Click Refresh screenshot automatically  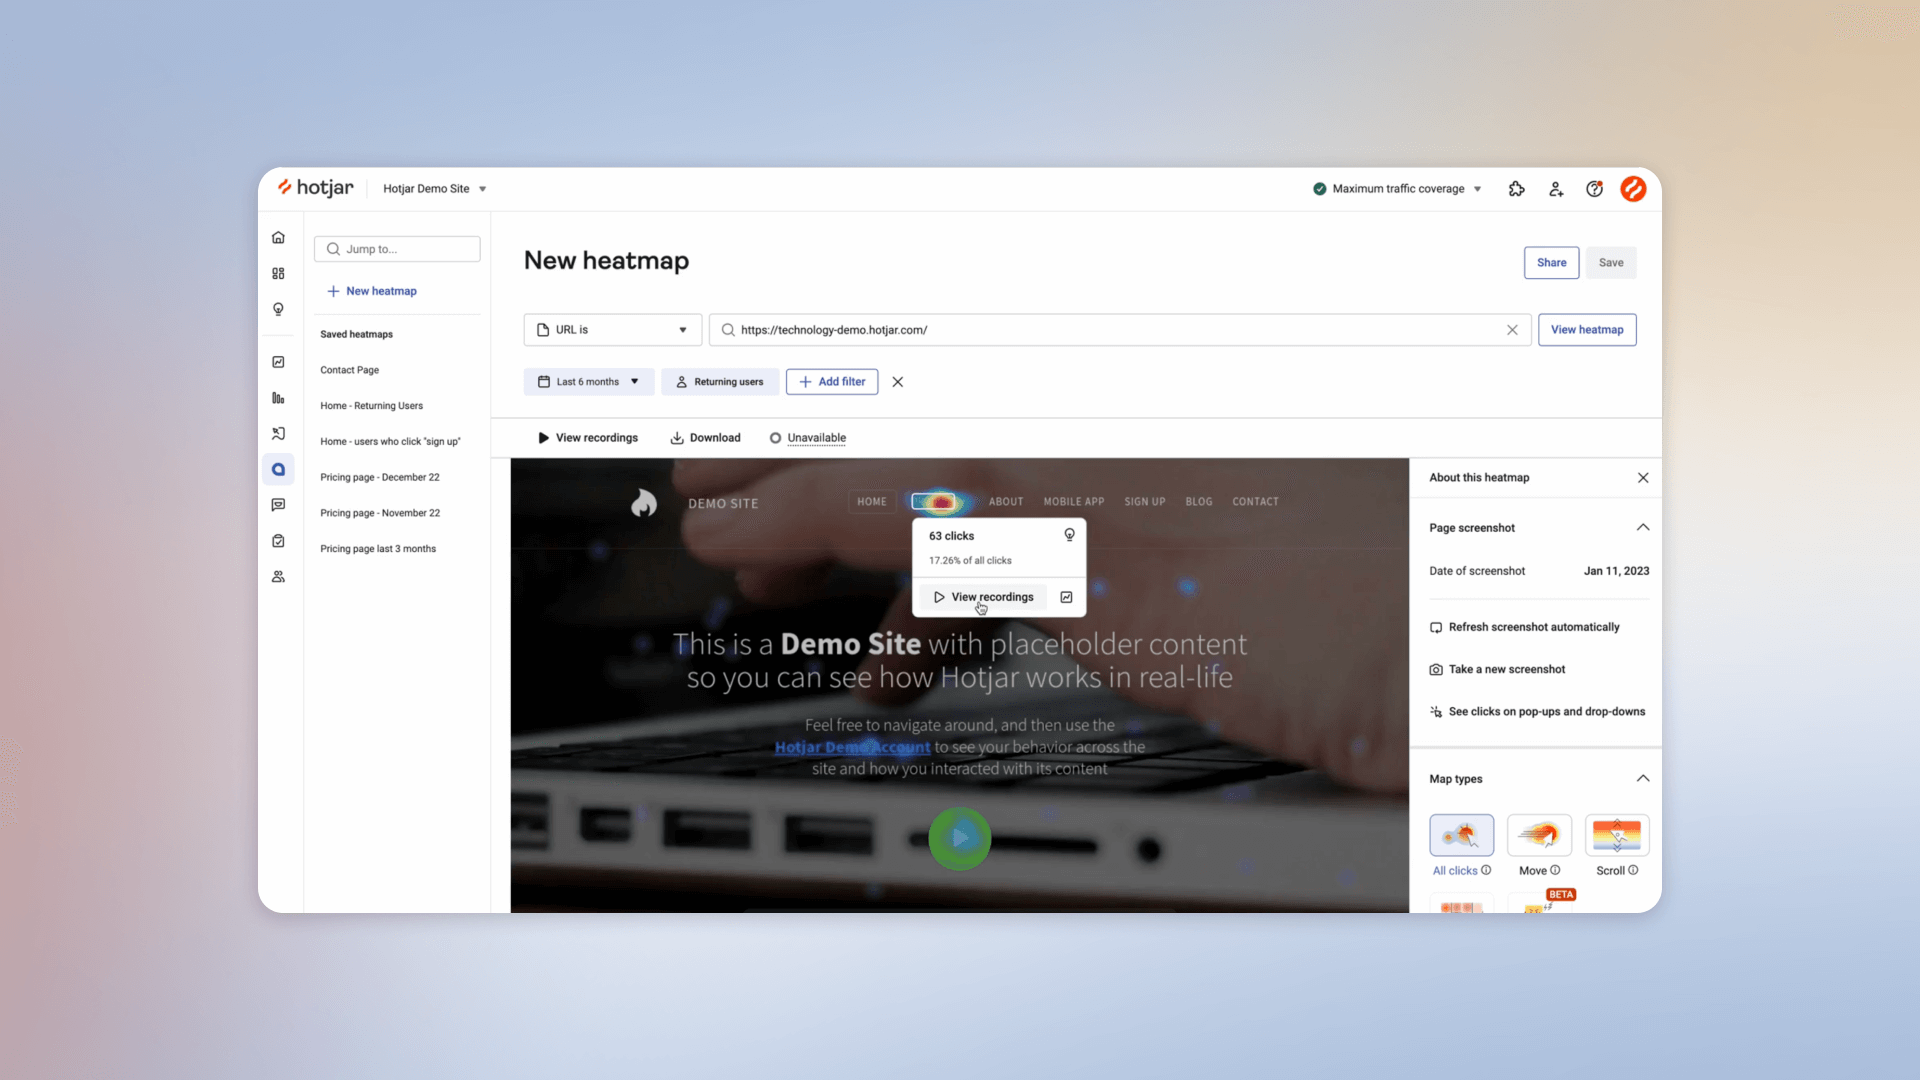click(x=1525, y=627)
